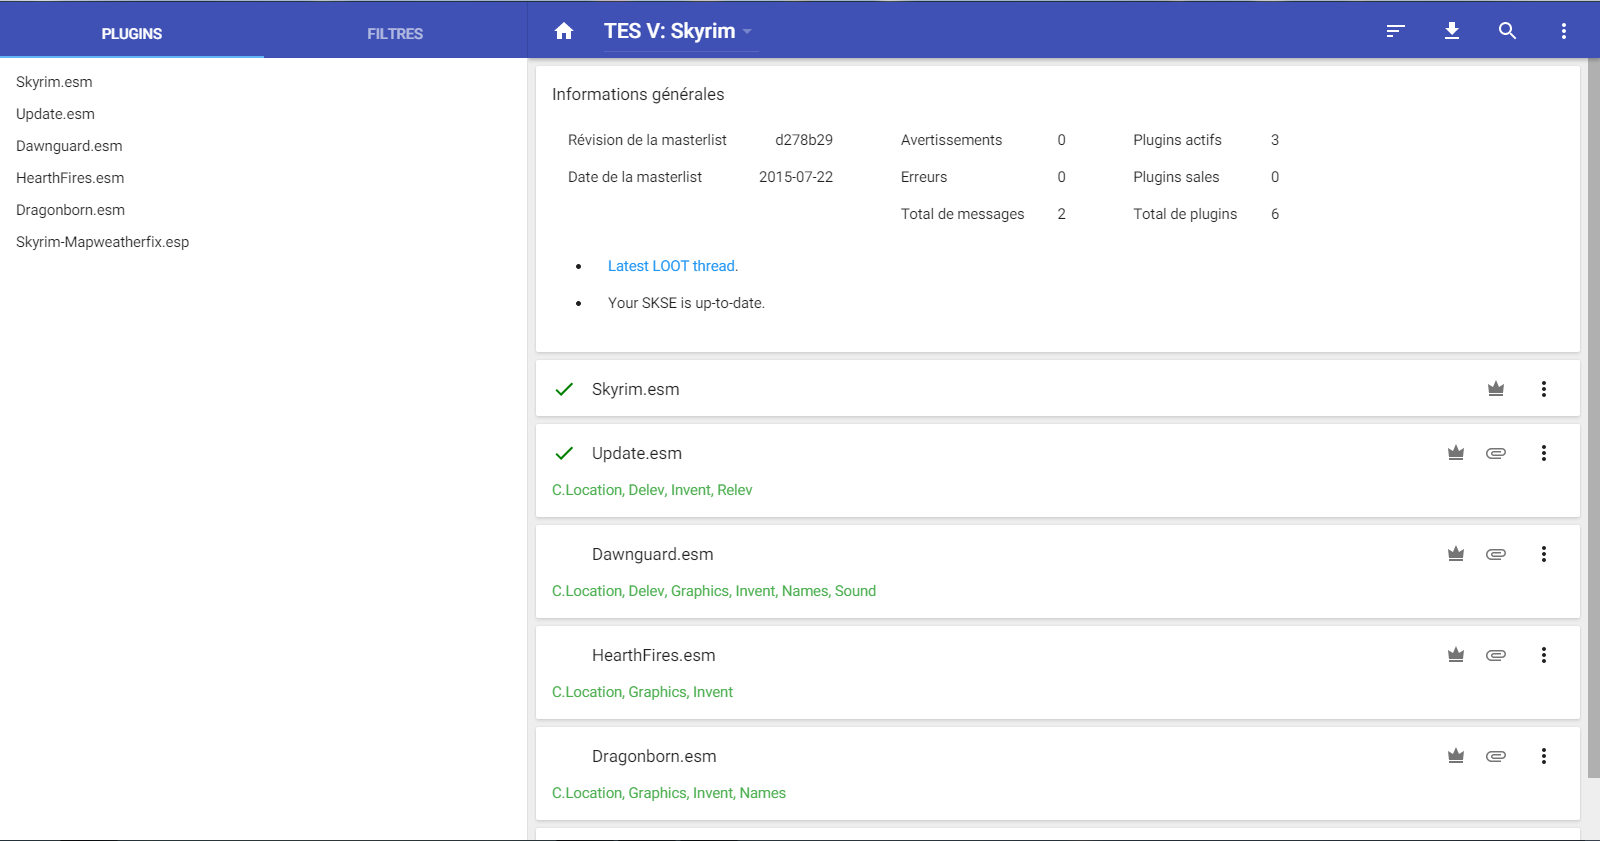Open the TES V: Skyrim game dropdown
Image resolution: width=1600 pixels, height=841 pixels.
(678, 31)
